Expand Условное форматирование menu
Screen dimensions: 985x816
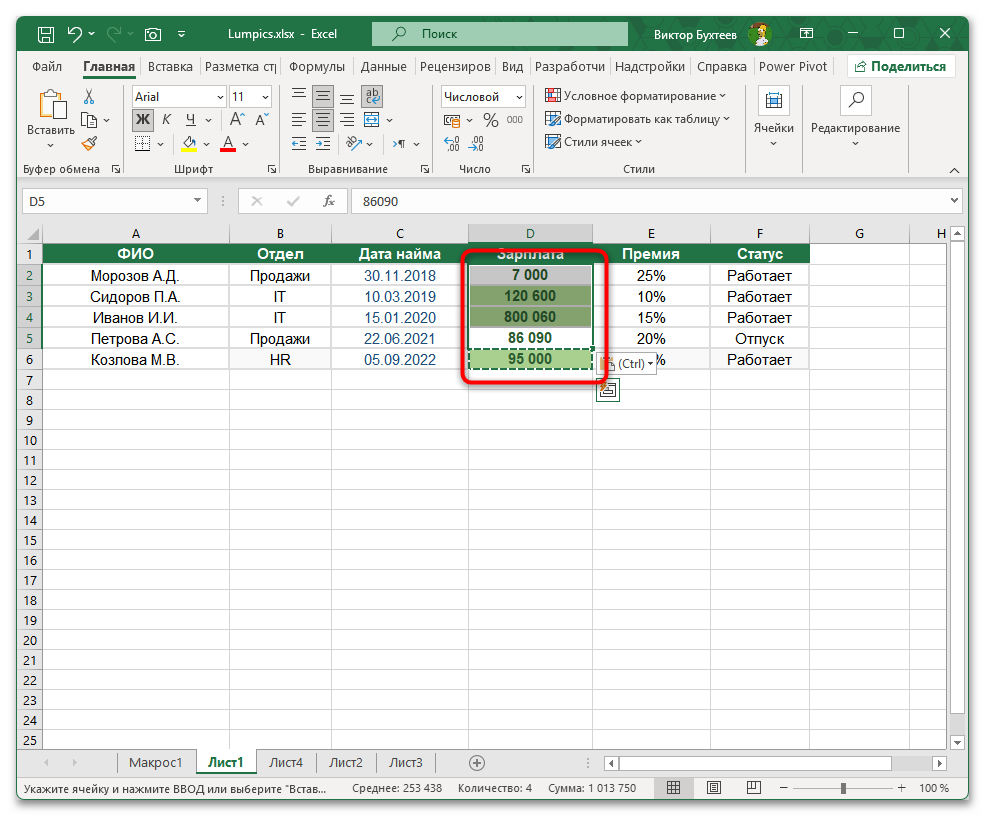636,96
